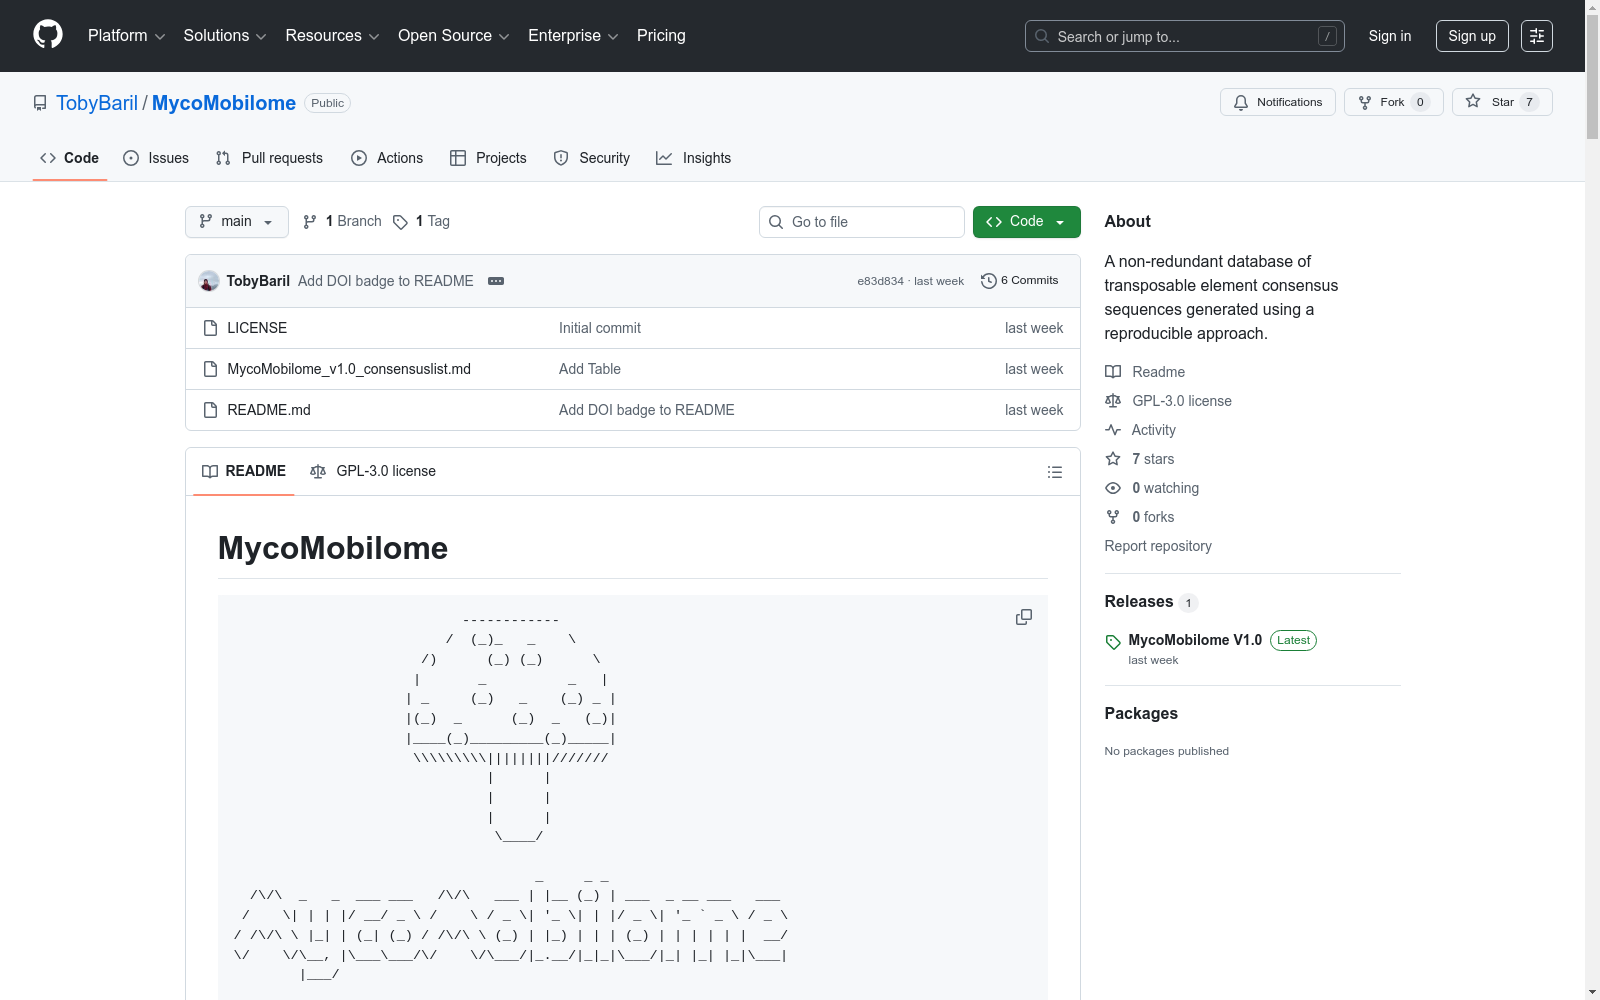Click the consensuslist file icon
Screen dimensions: 1600x1000
pos(210,369)
